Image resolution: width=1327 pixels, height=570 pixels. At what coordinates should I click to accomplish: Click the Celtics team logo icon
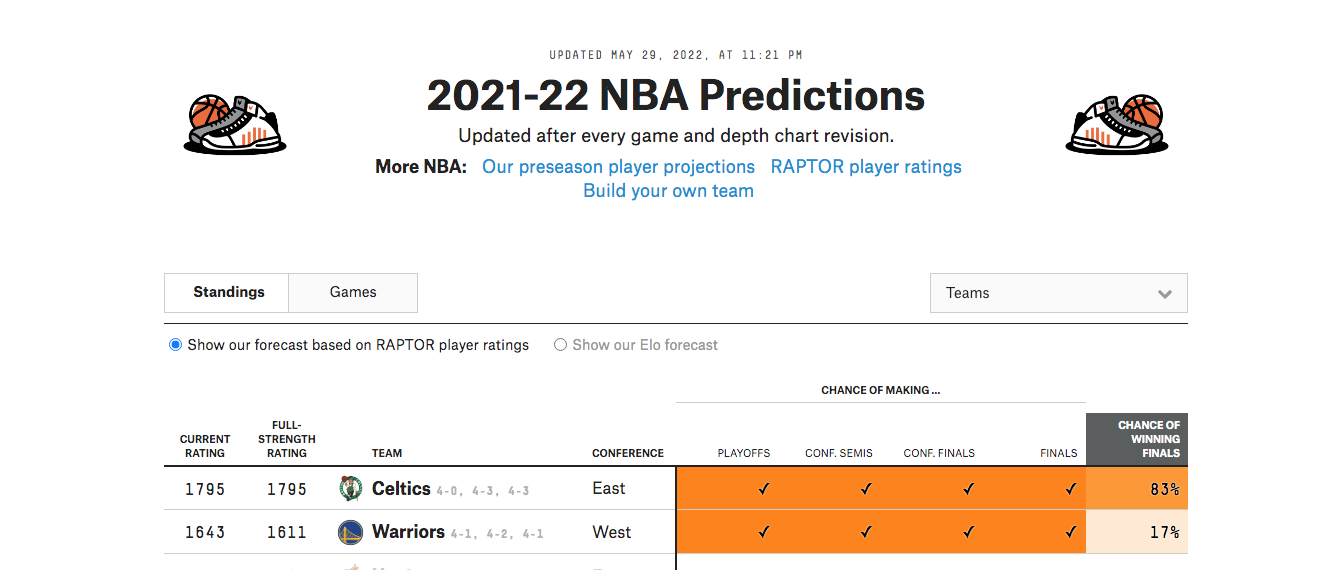click(350, 489)
